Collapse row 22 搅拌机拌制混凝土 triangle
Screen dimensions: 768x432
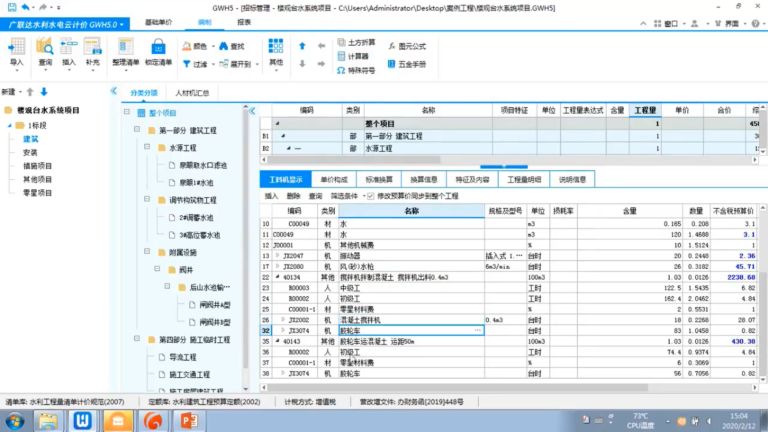[x=278, y=277]
